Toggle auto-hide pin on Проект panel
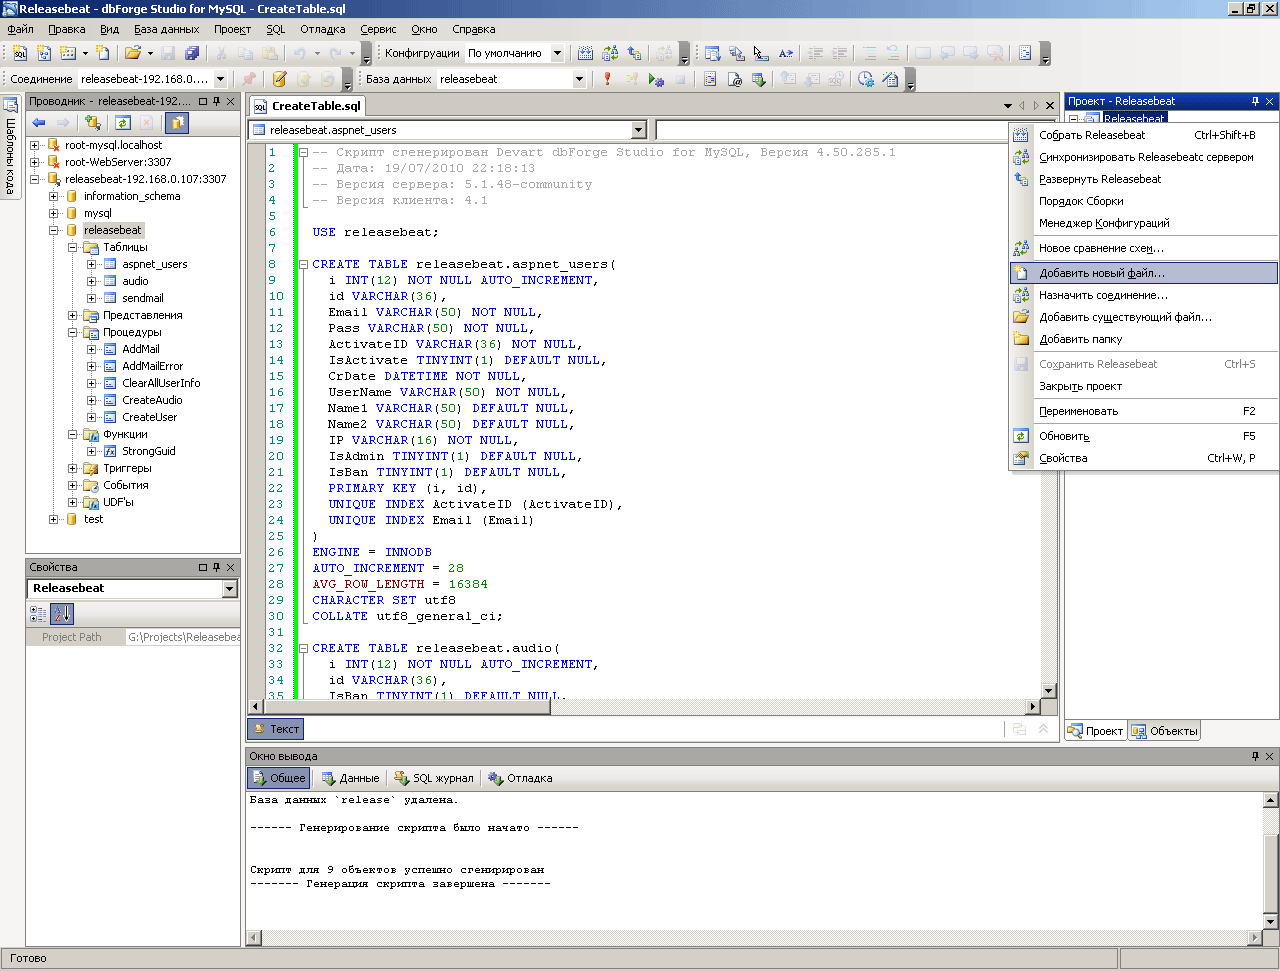The image size is (1280, 972). 1255,101
